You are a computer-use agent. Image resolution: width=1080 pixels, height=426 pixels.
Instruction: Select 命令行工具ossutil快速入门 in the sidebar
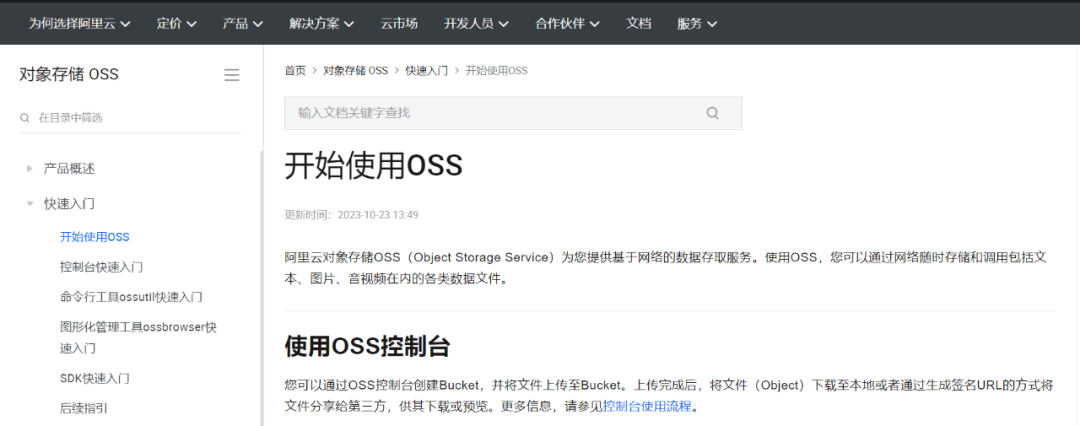tap(131, 297)
